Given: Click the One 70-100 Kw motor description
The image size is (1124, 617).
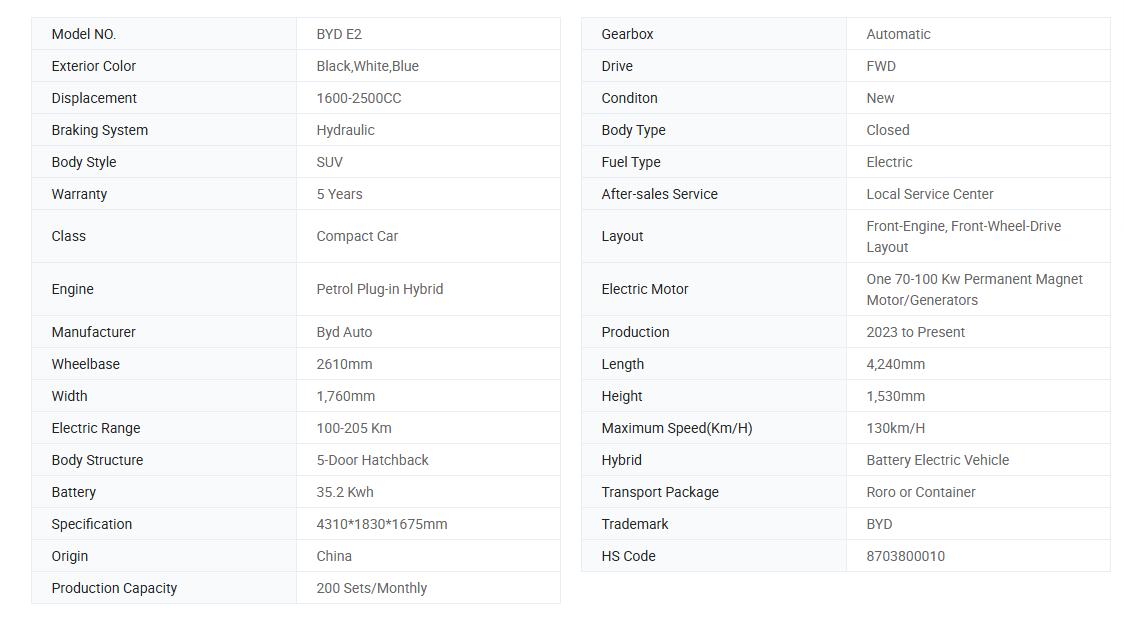Looking at the screenshot, I should 974,290.
